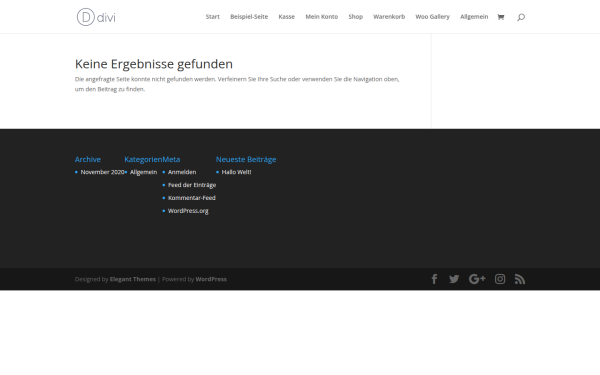Open Shop menu item

(x=355, y=17)
